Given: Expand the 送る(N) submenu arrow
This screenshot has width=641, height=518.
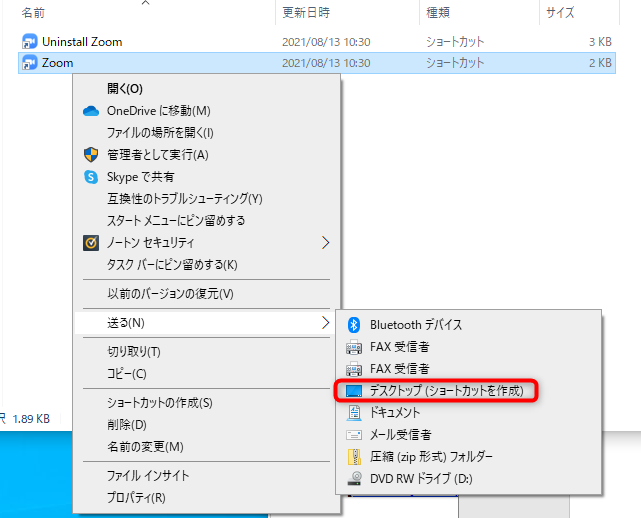Looking at the screenshot, I should [x=325, y=323].
